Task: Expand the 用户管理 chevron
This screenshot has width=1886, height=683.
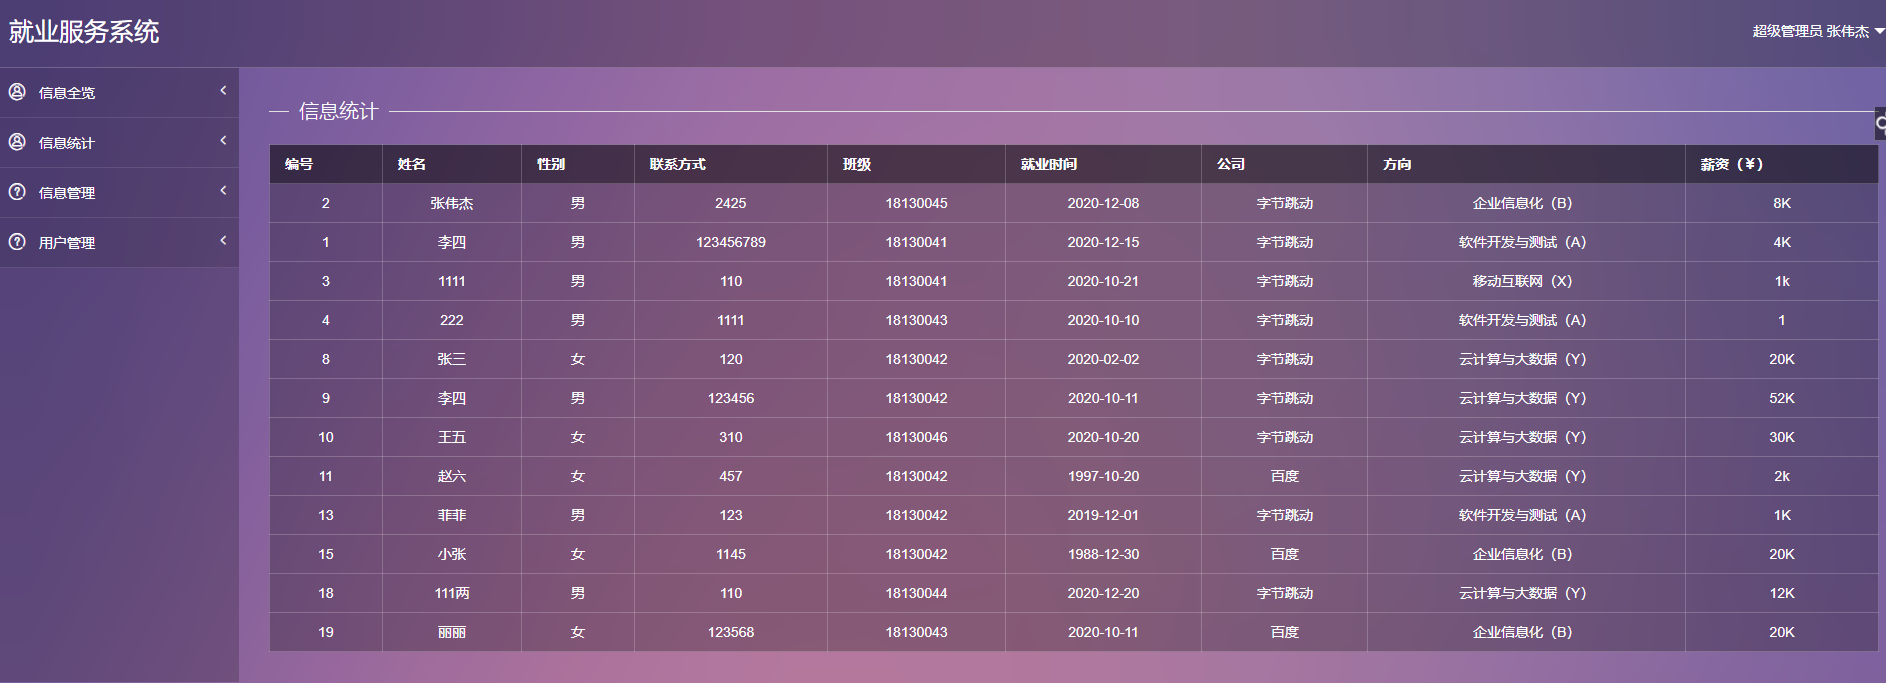Action: 223,240
